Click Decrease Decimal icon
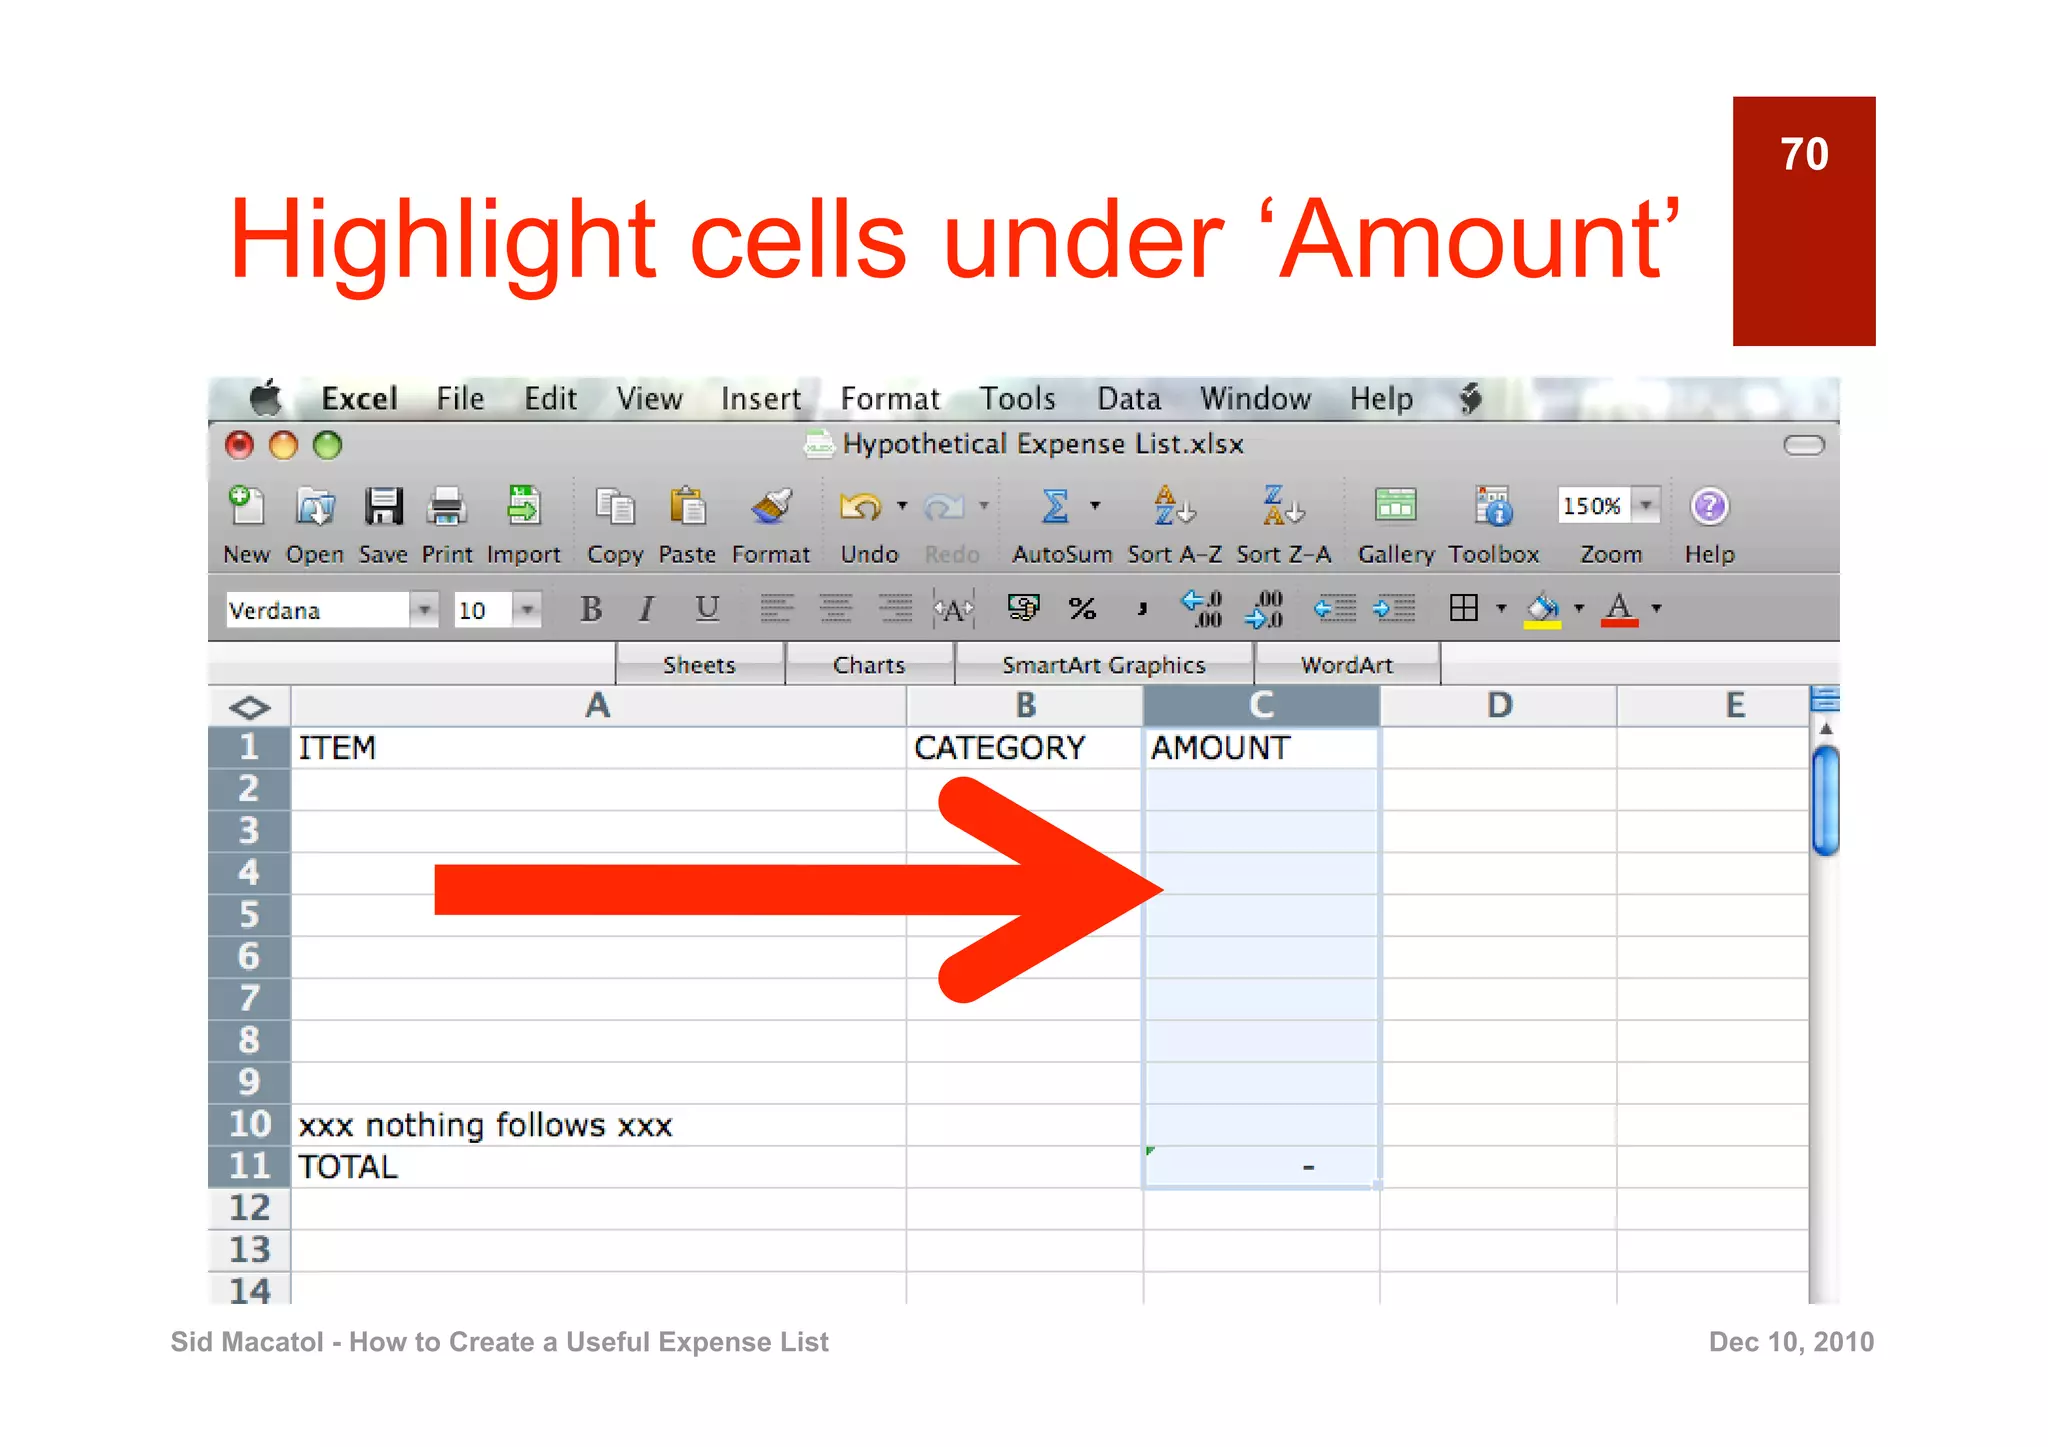 [1264, 608]
